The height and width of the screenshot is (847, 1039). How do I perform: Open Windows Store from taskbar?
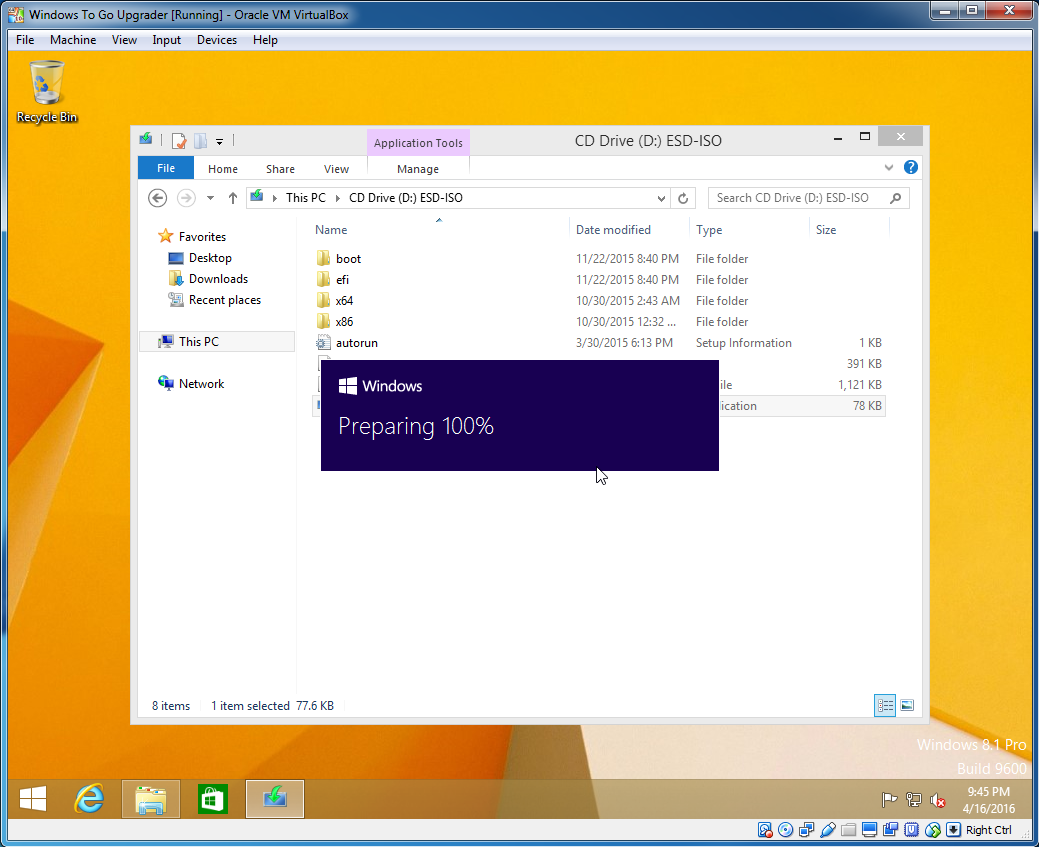(x=213, y=799)
